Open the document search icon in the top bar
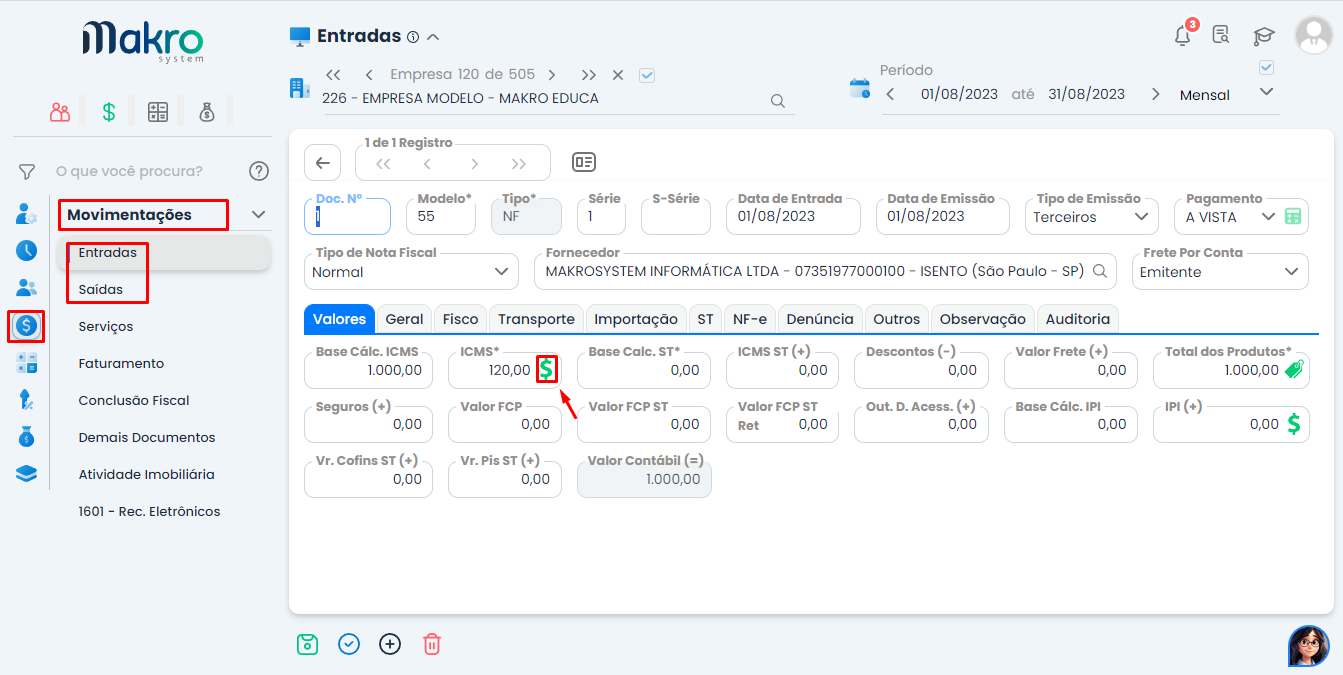This screenshot has width=1343, height=675. (x=1221, y=34)
